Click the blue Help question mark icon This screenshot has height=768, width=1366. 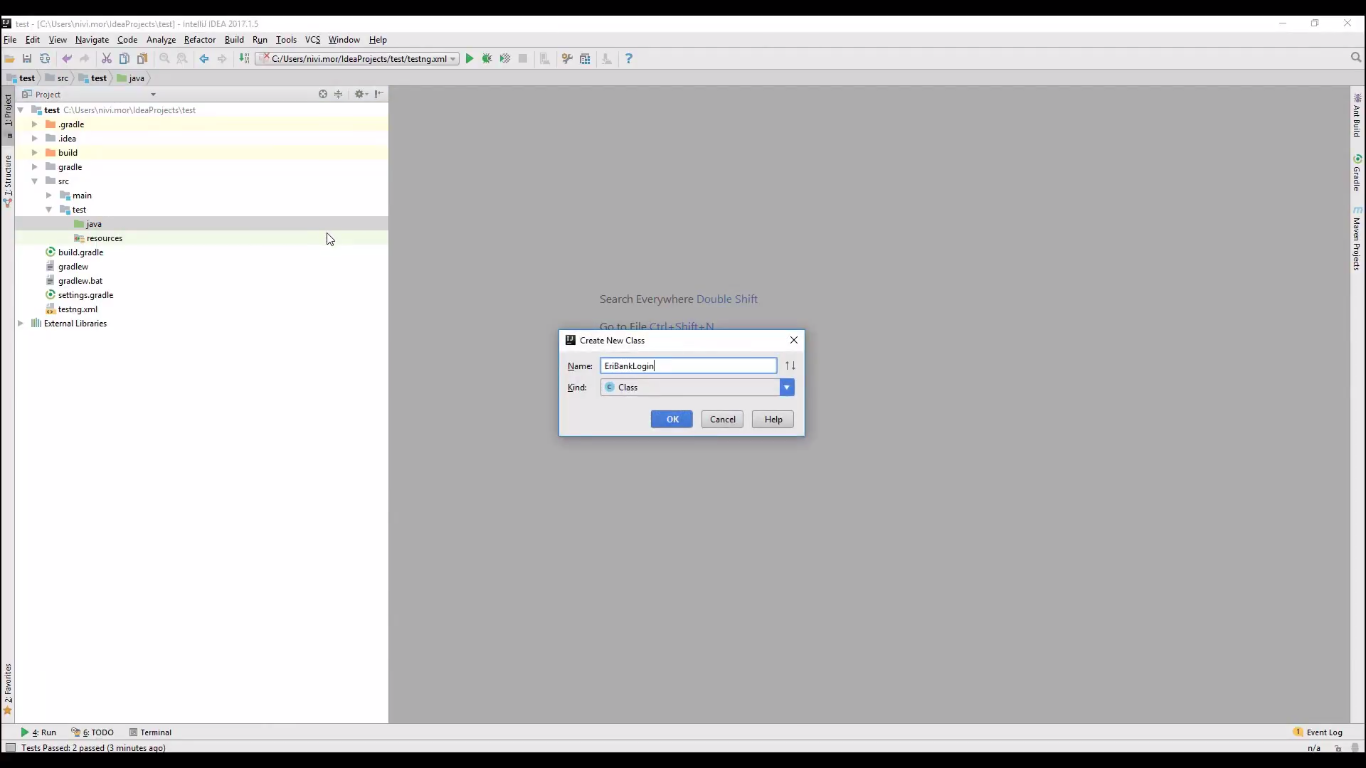click(628, 59)
